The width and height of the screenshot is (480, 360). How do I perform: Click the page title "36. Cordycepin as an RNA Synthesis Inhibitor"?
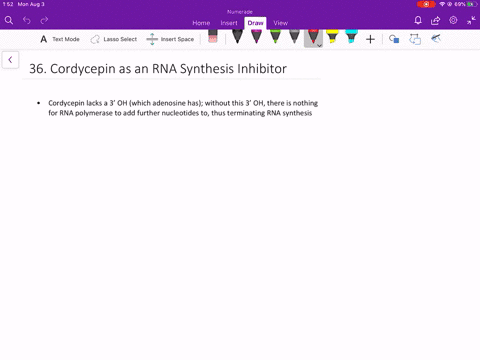click(x=158, y=69)
